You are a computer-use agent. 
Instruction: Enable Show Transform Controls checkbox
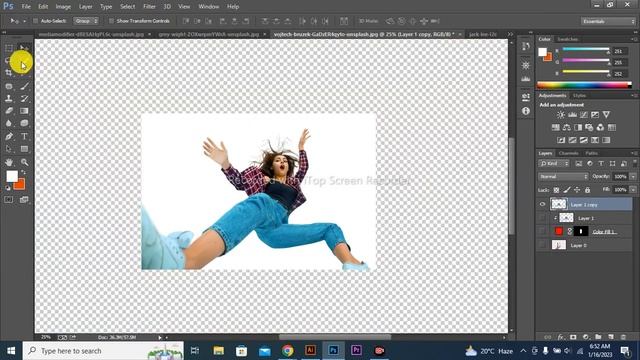pos(111,21)
